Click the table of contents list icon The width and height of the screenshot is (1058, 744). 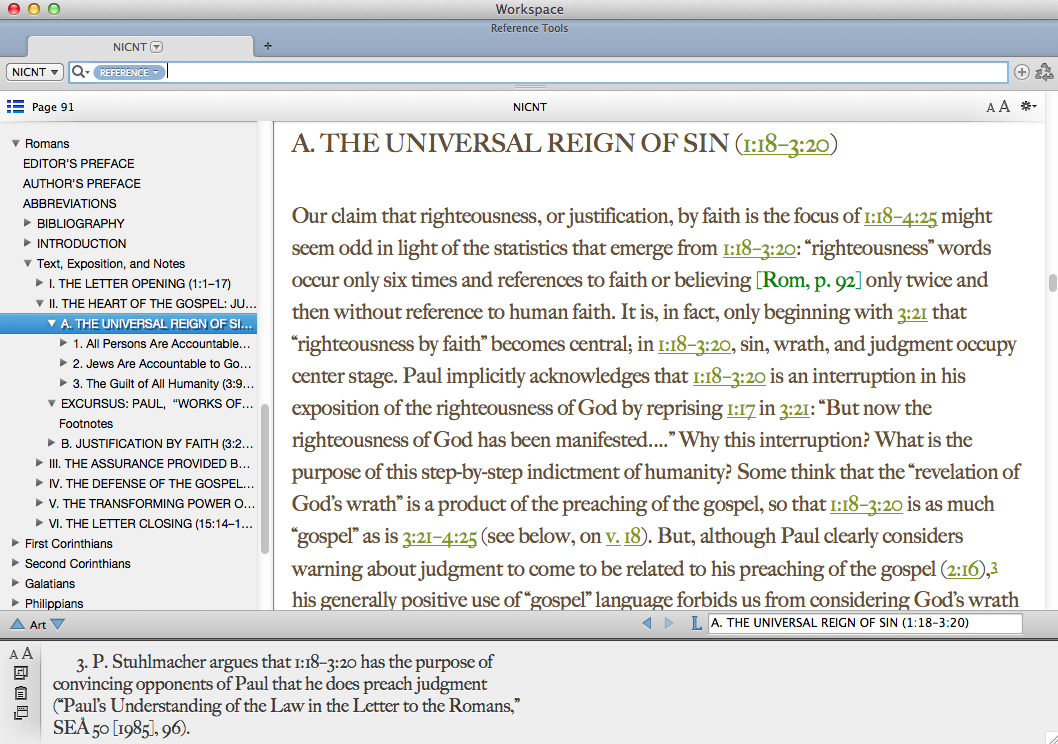(x=15, y=106)
